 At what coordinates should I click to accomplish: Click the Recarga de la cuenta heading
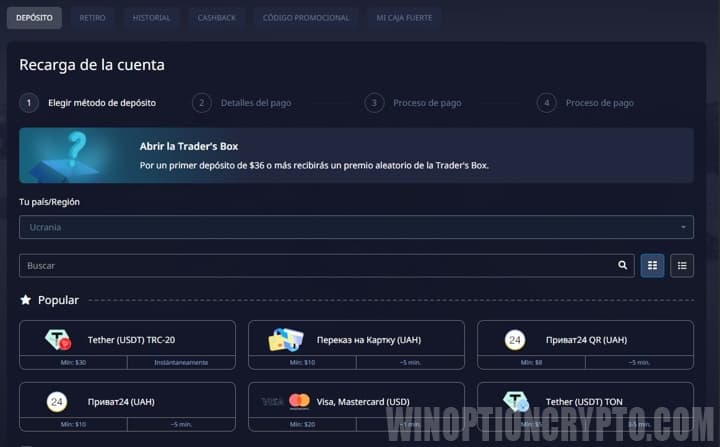pyautogui.click(x=92, y=65)
